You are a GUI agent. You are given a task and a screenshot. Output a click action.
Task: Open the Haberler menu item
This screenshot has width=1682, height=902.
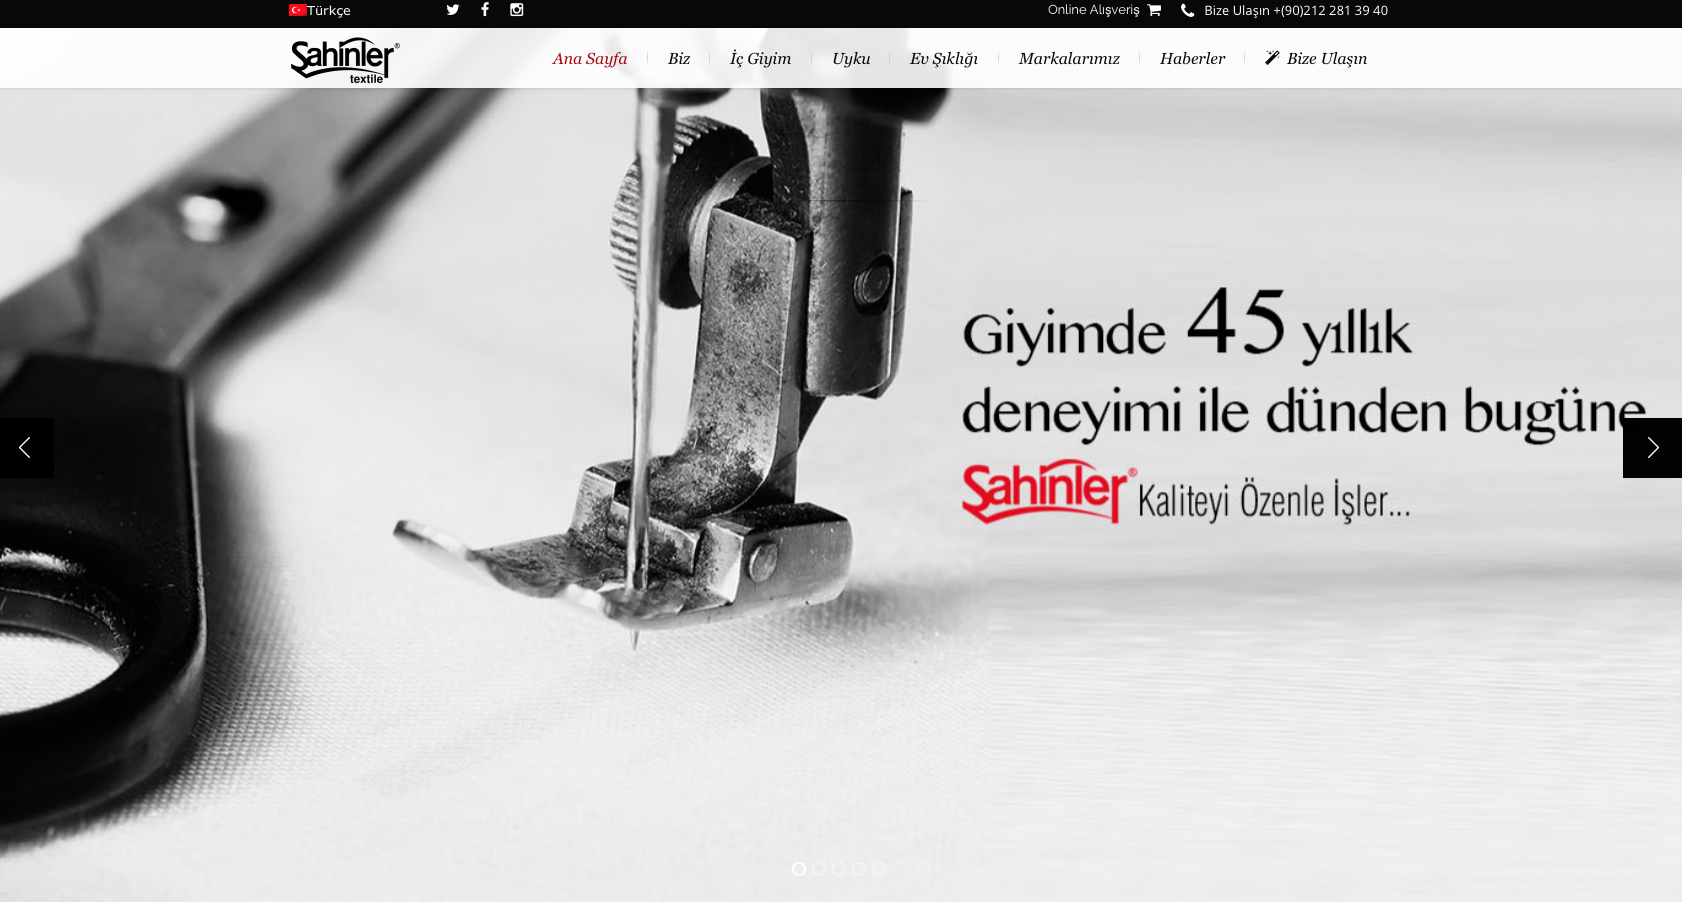point(1192,59)
